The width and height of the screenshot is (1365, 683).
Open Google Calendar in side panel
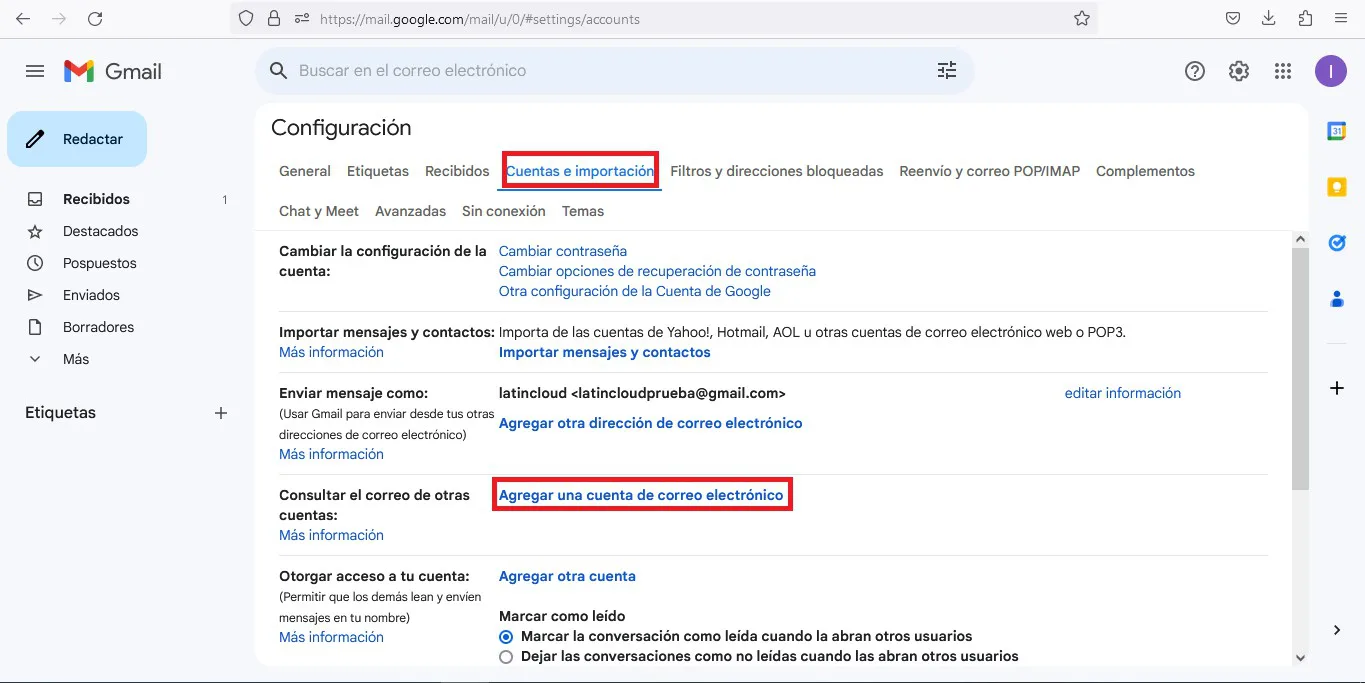tap(1336, 131)
